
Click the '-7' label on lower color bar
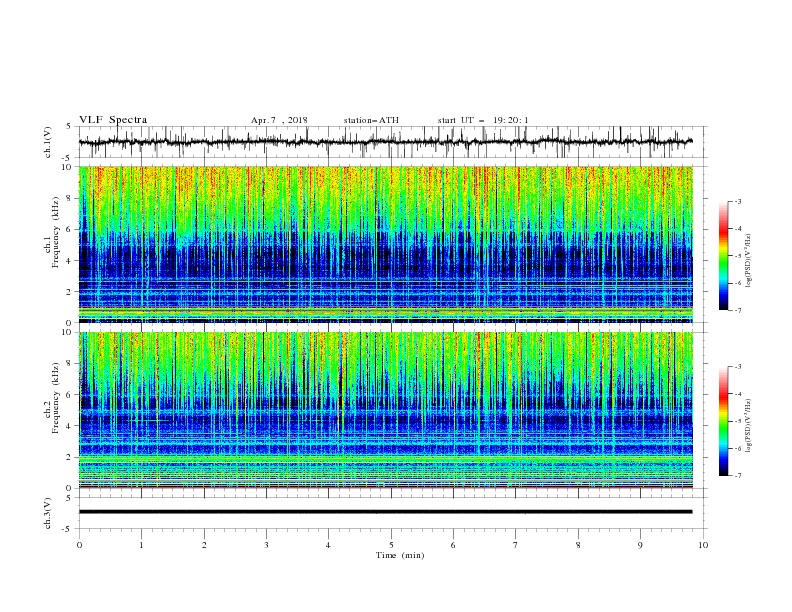coord(737,476)
